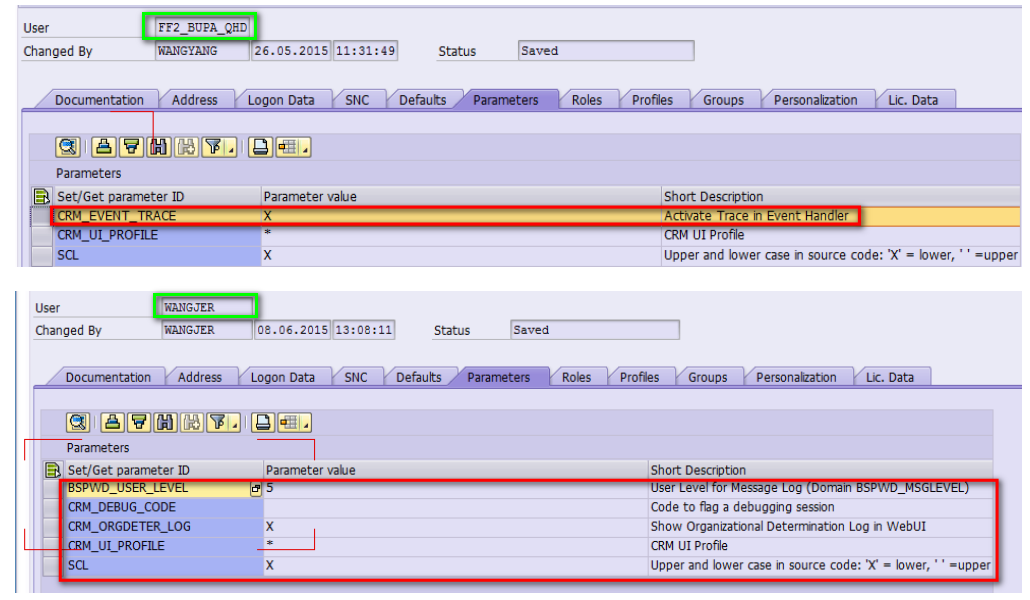Open SNC tab in FF2_BUPA_QHD user panel

pos(357,100)
